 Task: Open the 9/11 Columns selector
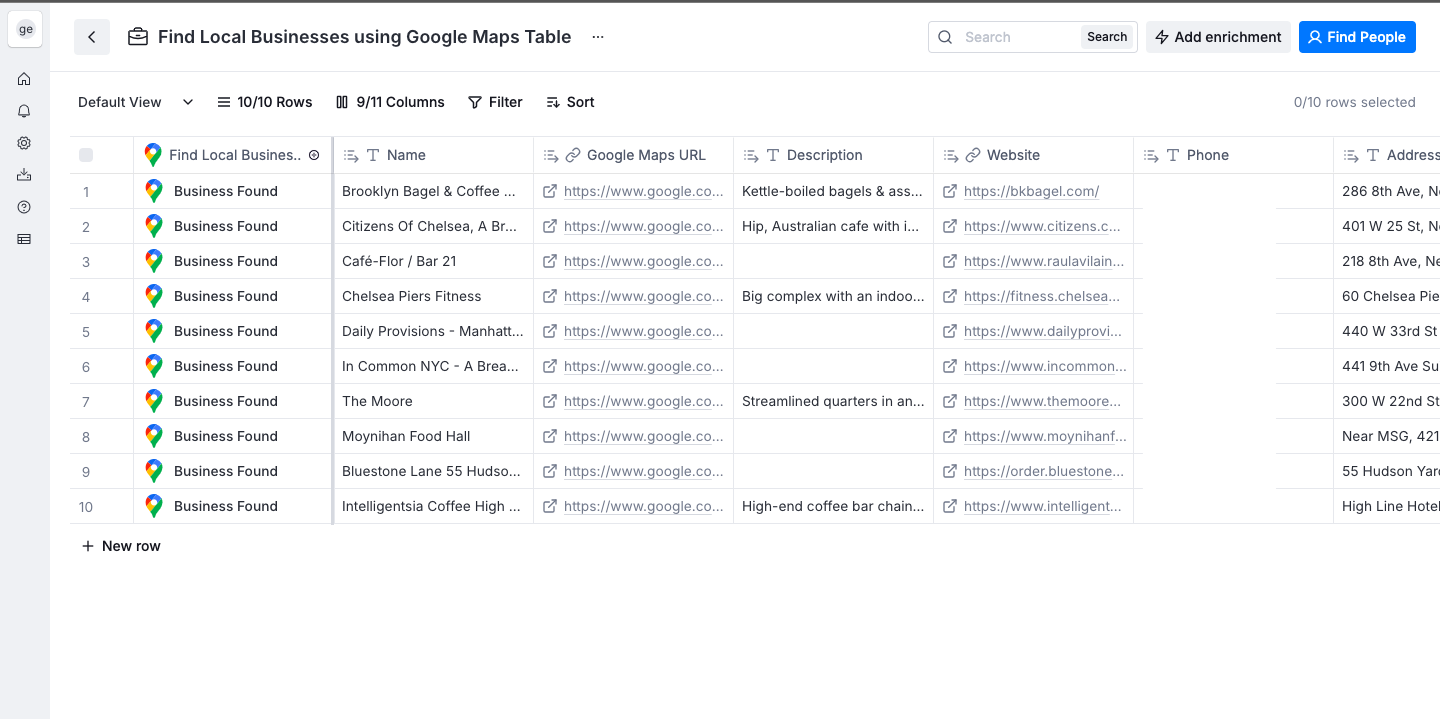[390, 102]
